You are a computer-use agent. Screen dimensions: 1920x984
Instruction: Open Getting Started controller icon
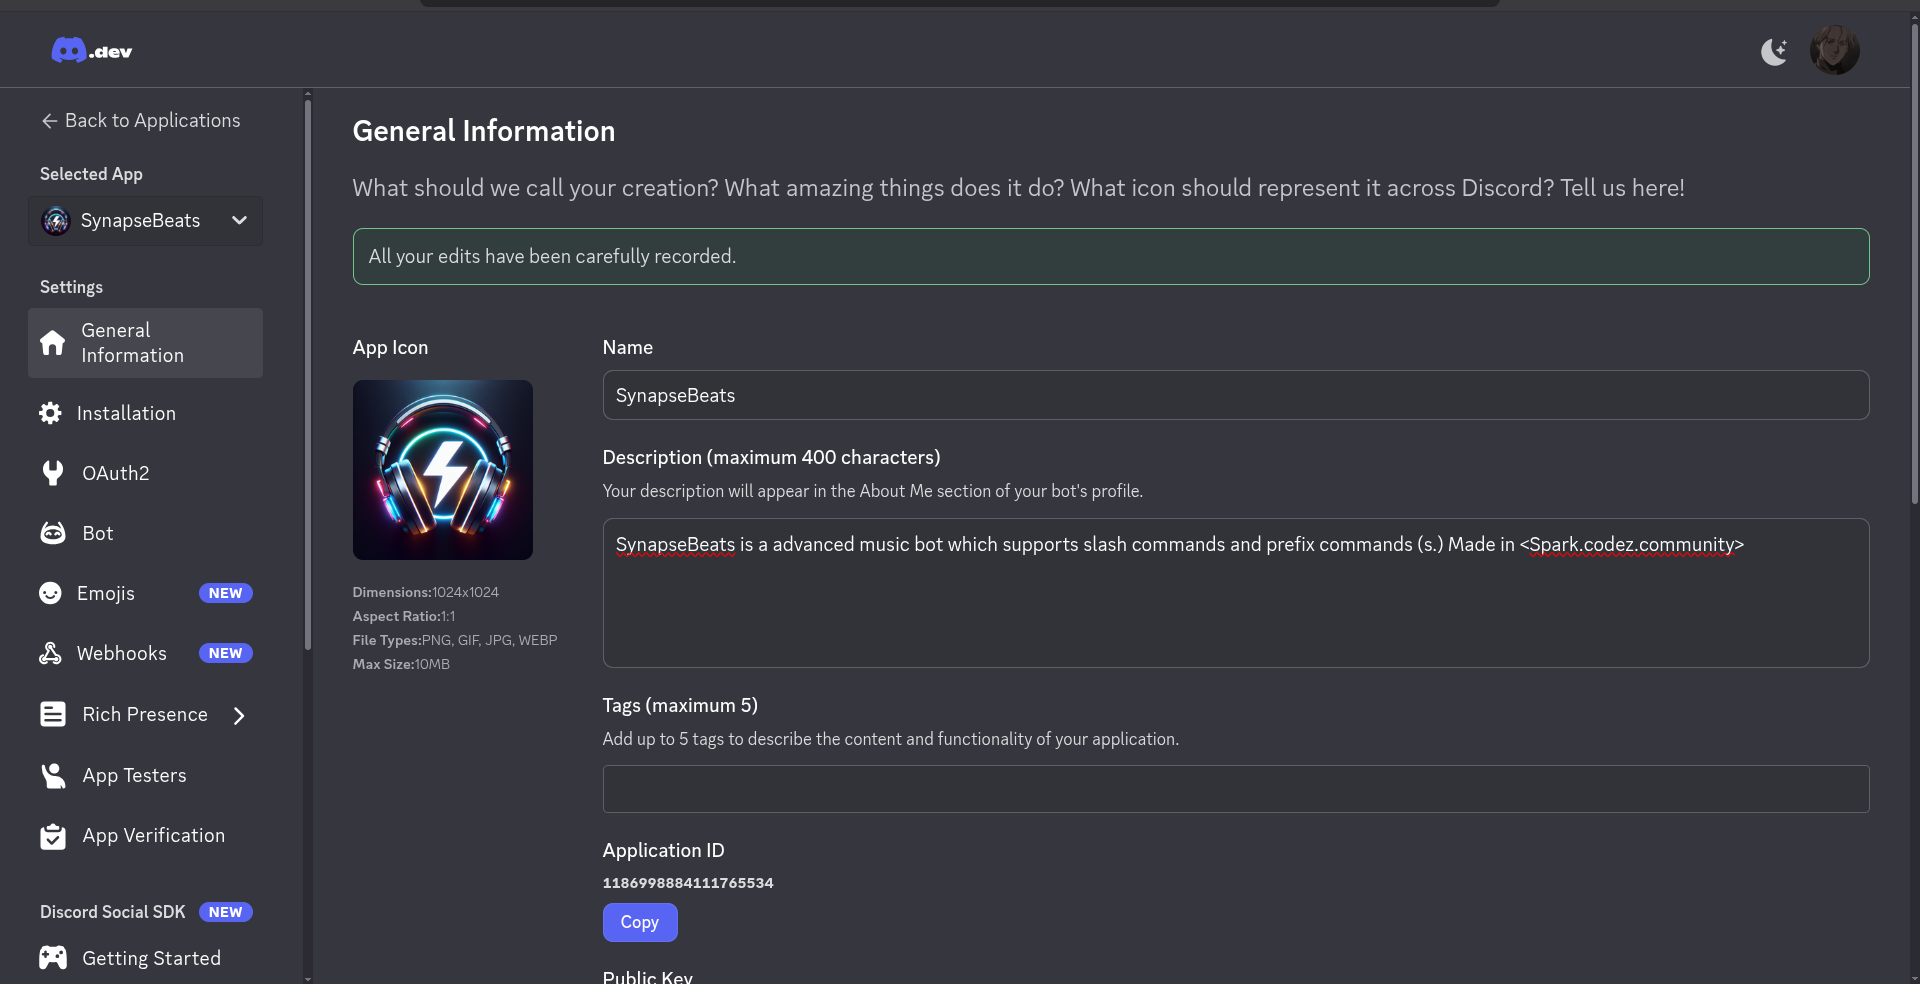click(x=53, y=958)
